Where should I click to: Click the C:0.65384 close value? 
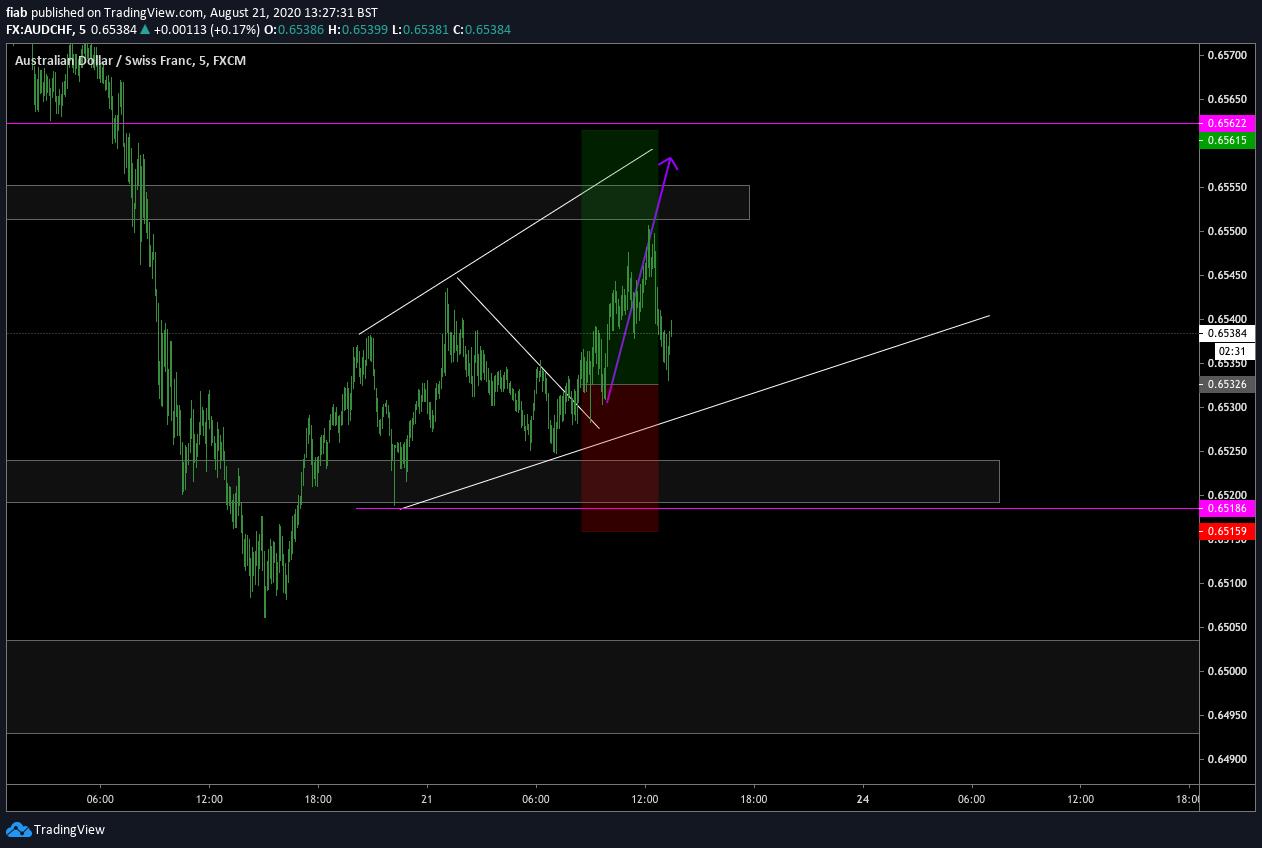click(x=482, y=30)
